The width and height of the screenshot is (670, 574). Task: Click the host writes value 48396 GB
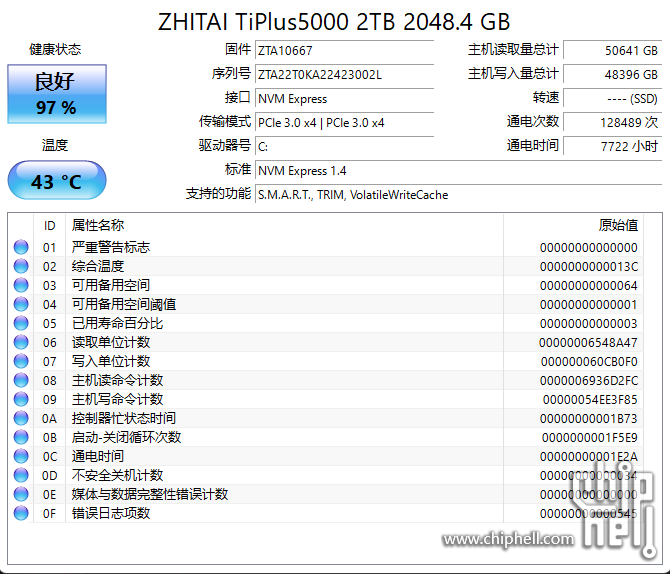[x=613, y=74]
